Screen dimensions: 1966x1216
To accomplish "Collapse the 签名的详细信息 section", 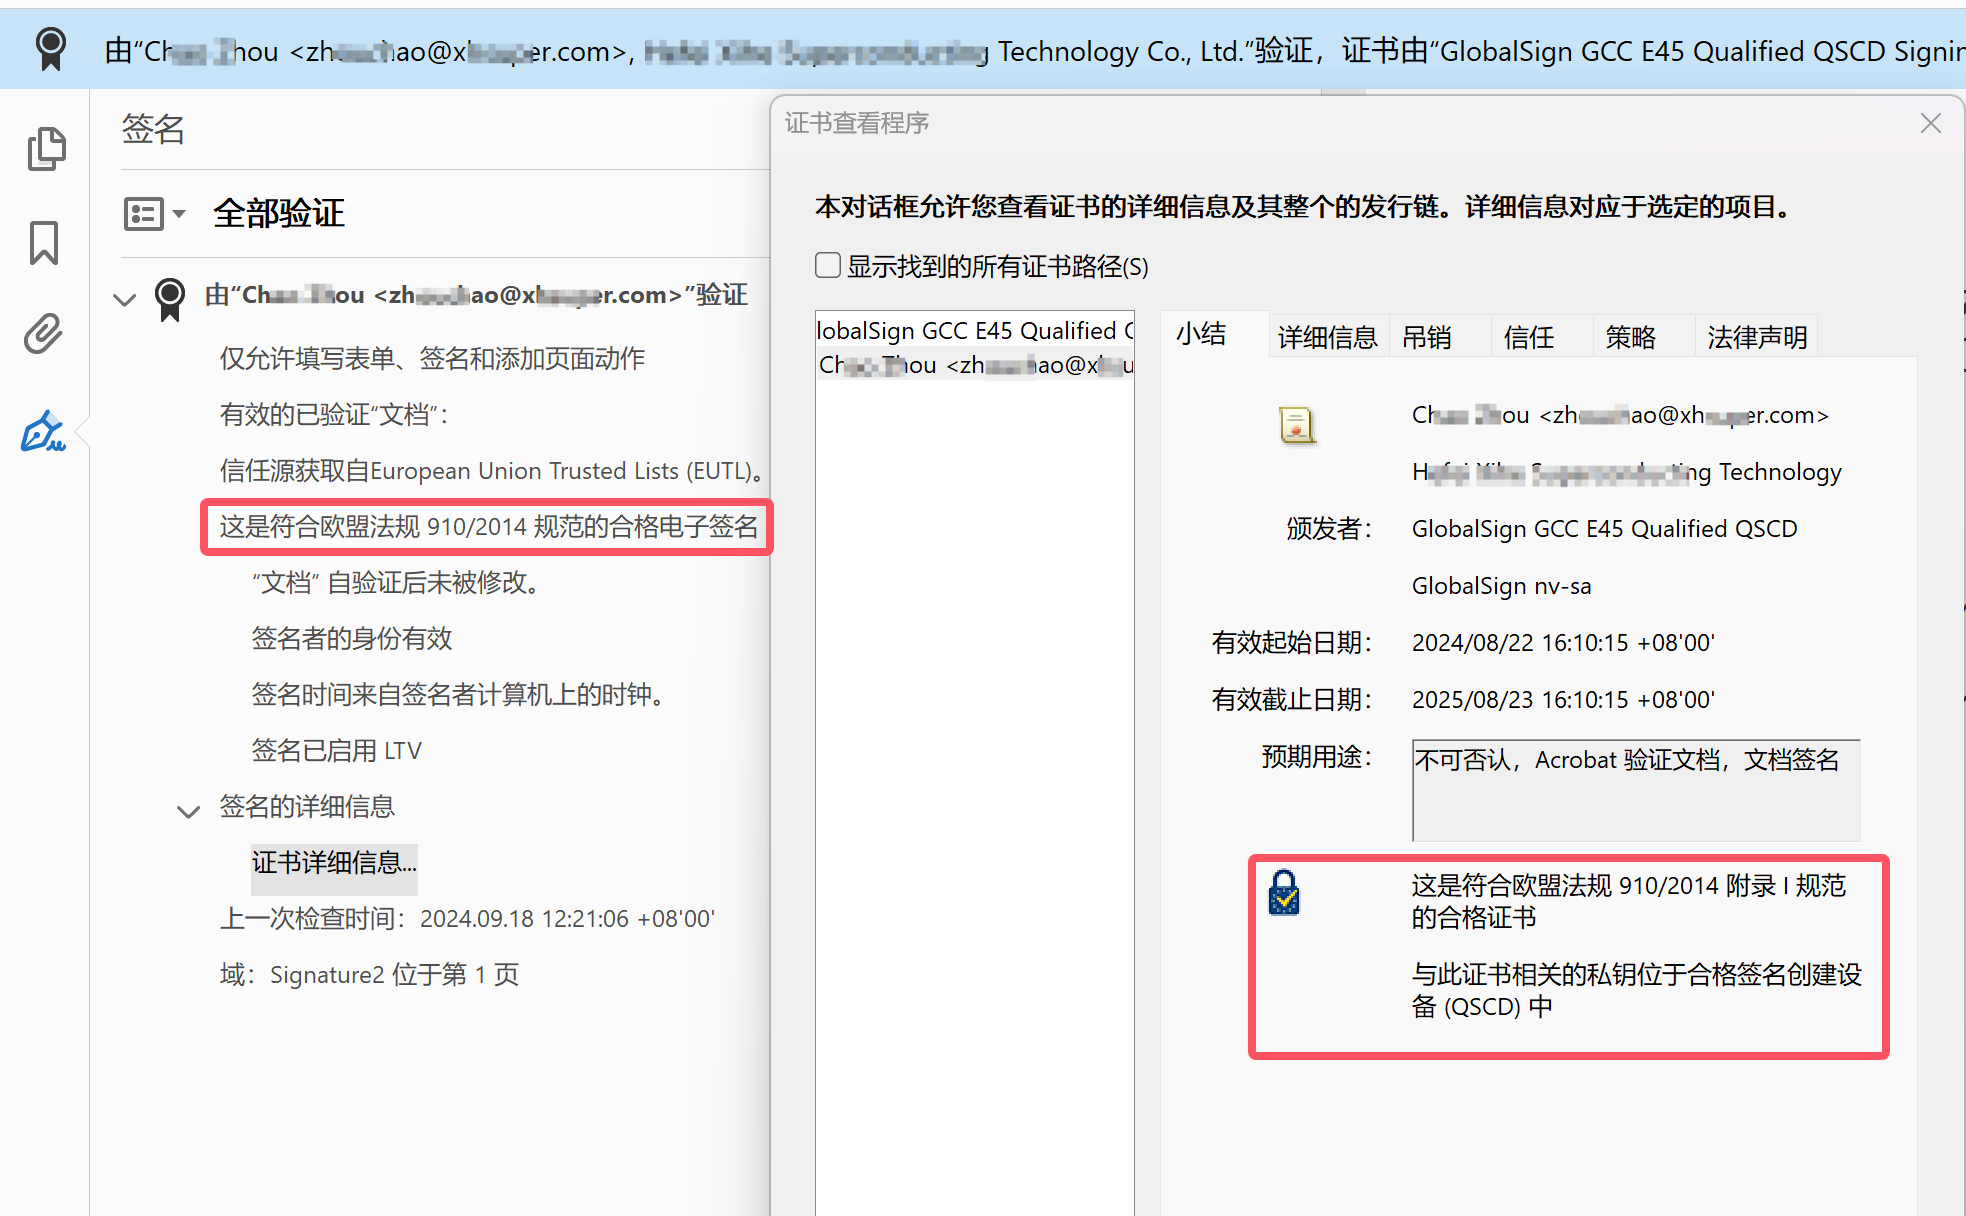I will [x=188, y=811].
